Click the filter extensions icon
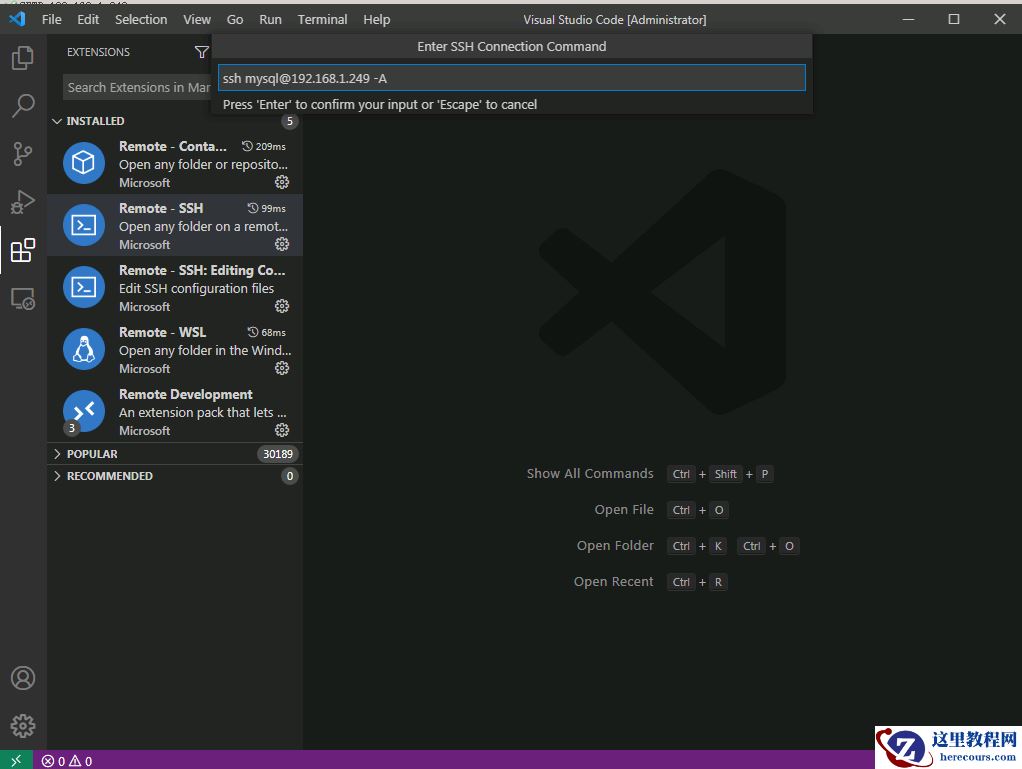This screenshot has height=769, width=1022. pos(201,52)
